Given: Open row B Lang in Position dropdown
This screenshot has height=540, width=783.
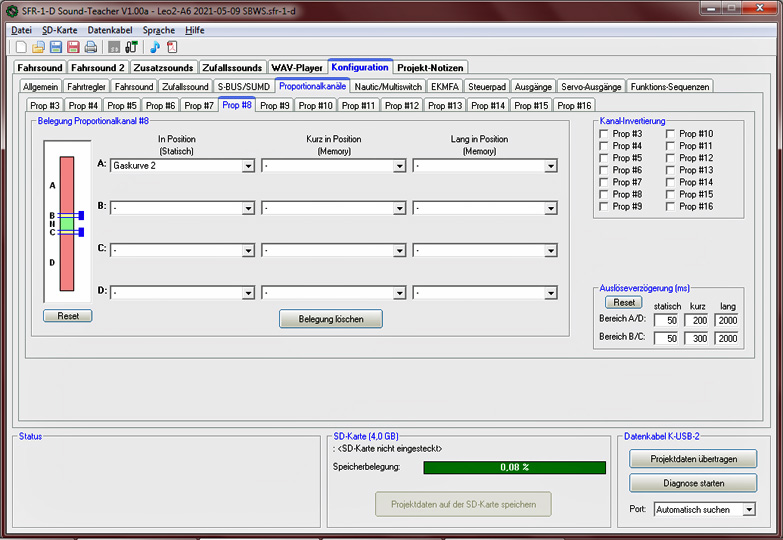Looking at the screenshot, I should [485, 208].
